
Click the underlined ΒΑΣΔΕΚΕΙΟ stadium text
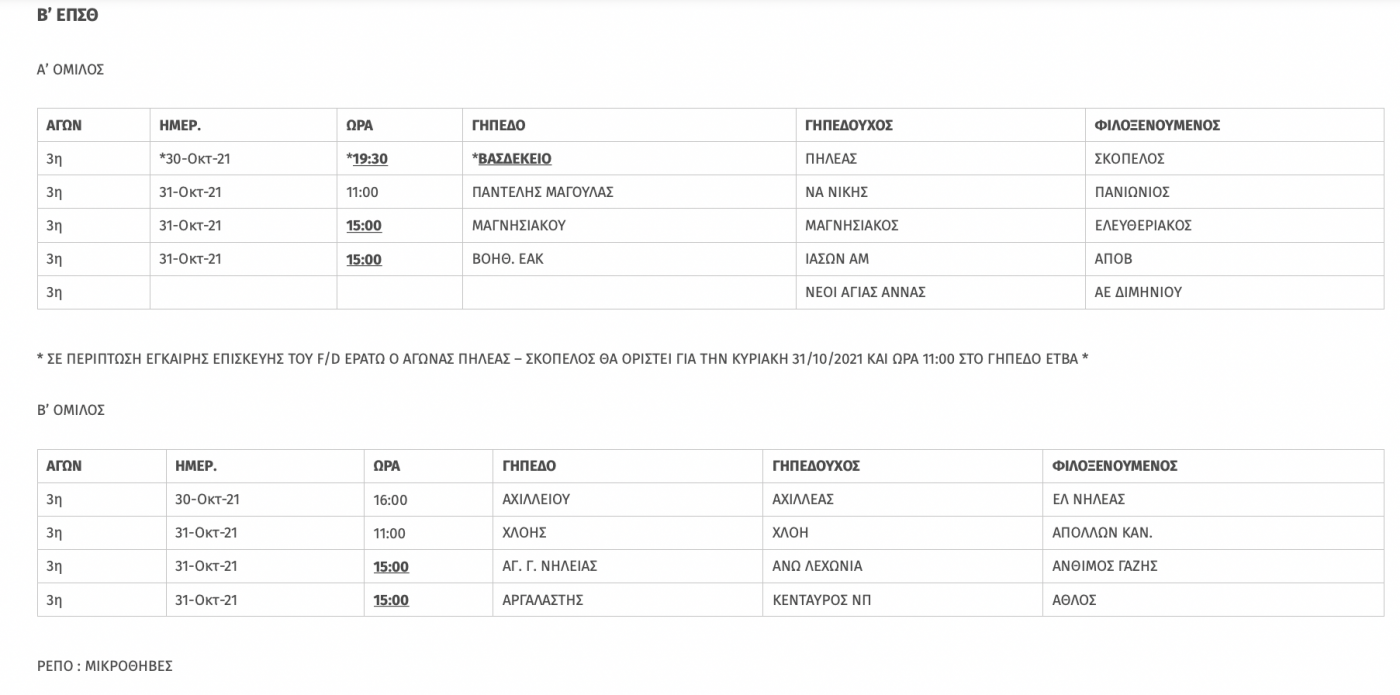point(515,158)
